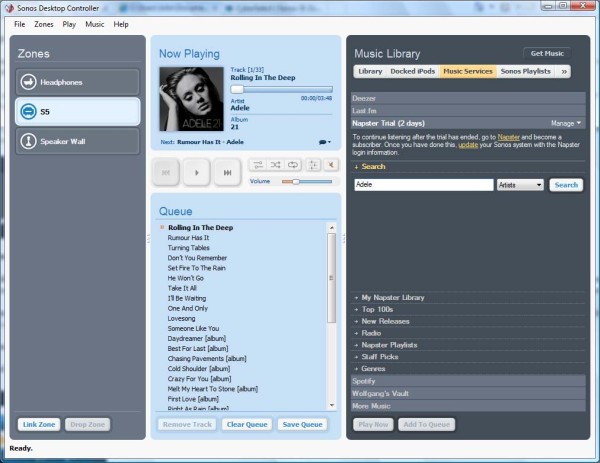
Task: Toggle crossfade mode
Action: [x=258, y=165]
